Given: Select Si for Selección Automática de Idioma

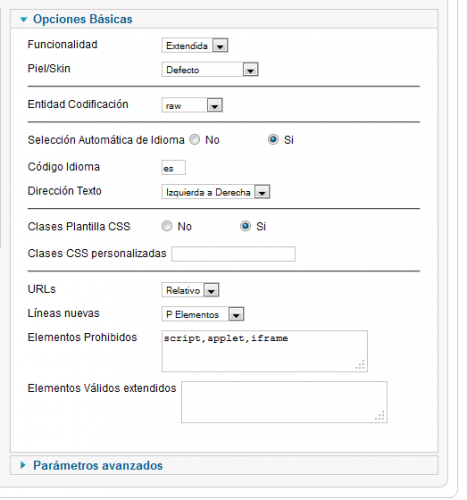Looking at the screenshot, I should [x=273, y=140].
